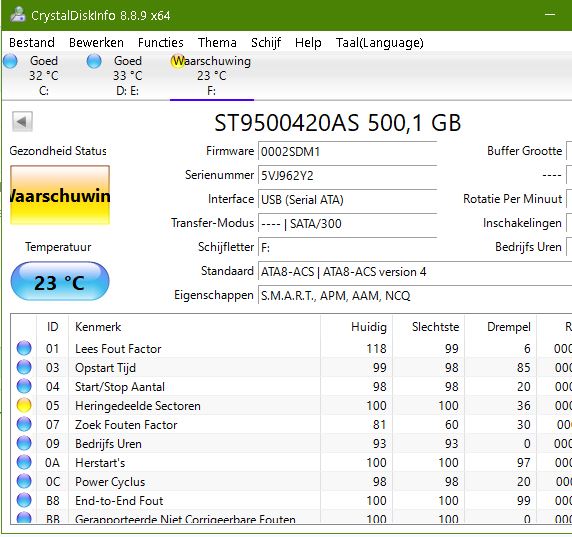This screenshot has width=572, height=537.
Task: Click current value 118 of Lees Fout Factor
Action: pos(376,348)
